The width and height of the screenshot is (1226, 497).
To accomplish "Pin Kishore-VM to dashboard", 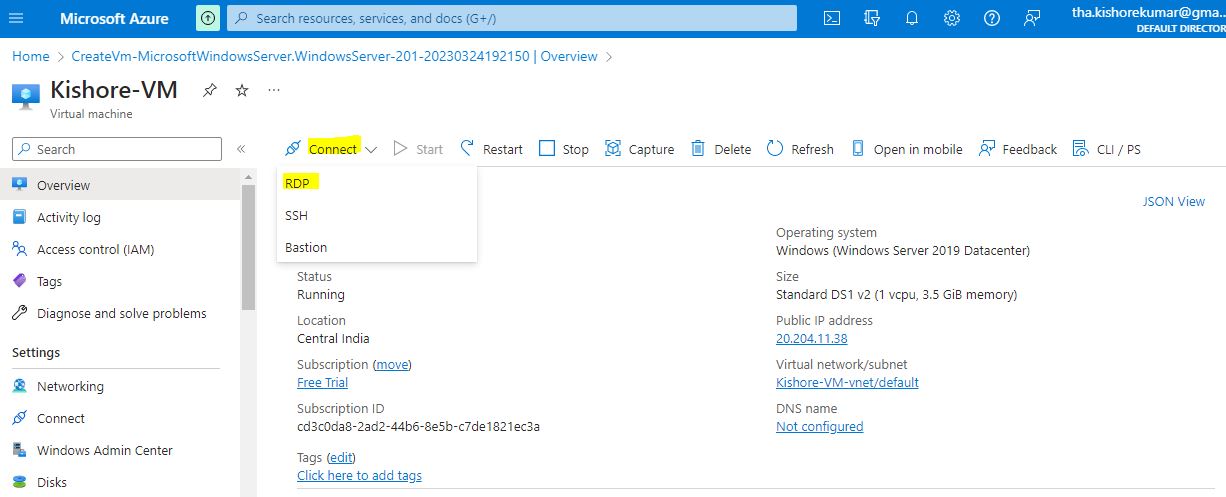I will point(210,90).
